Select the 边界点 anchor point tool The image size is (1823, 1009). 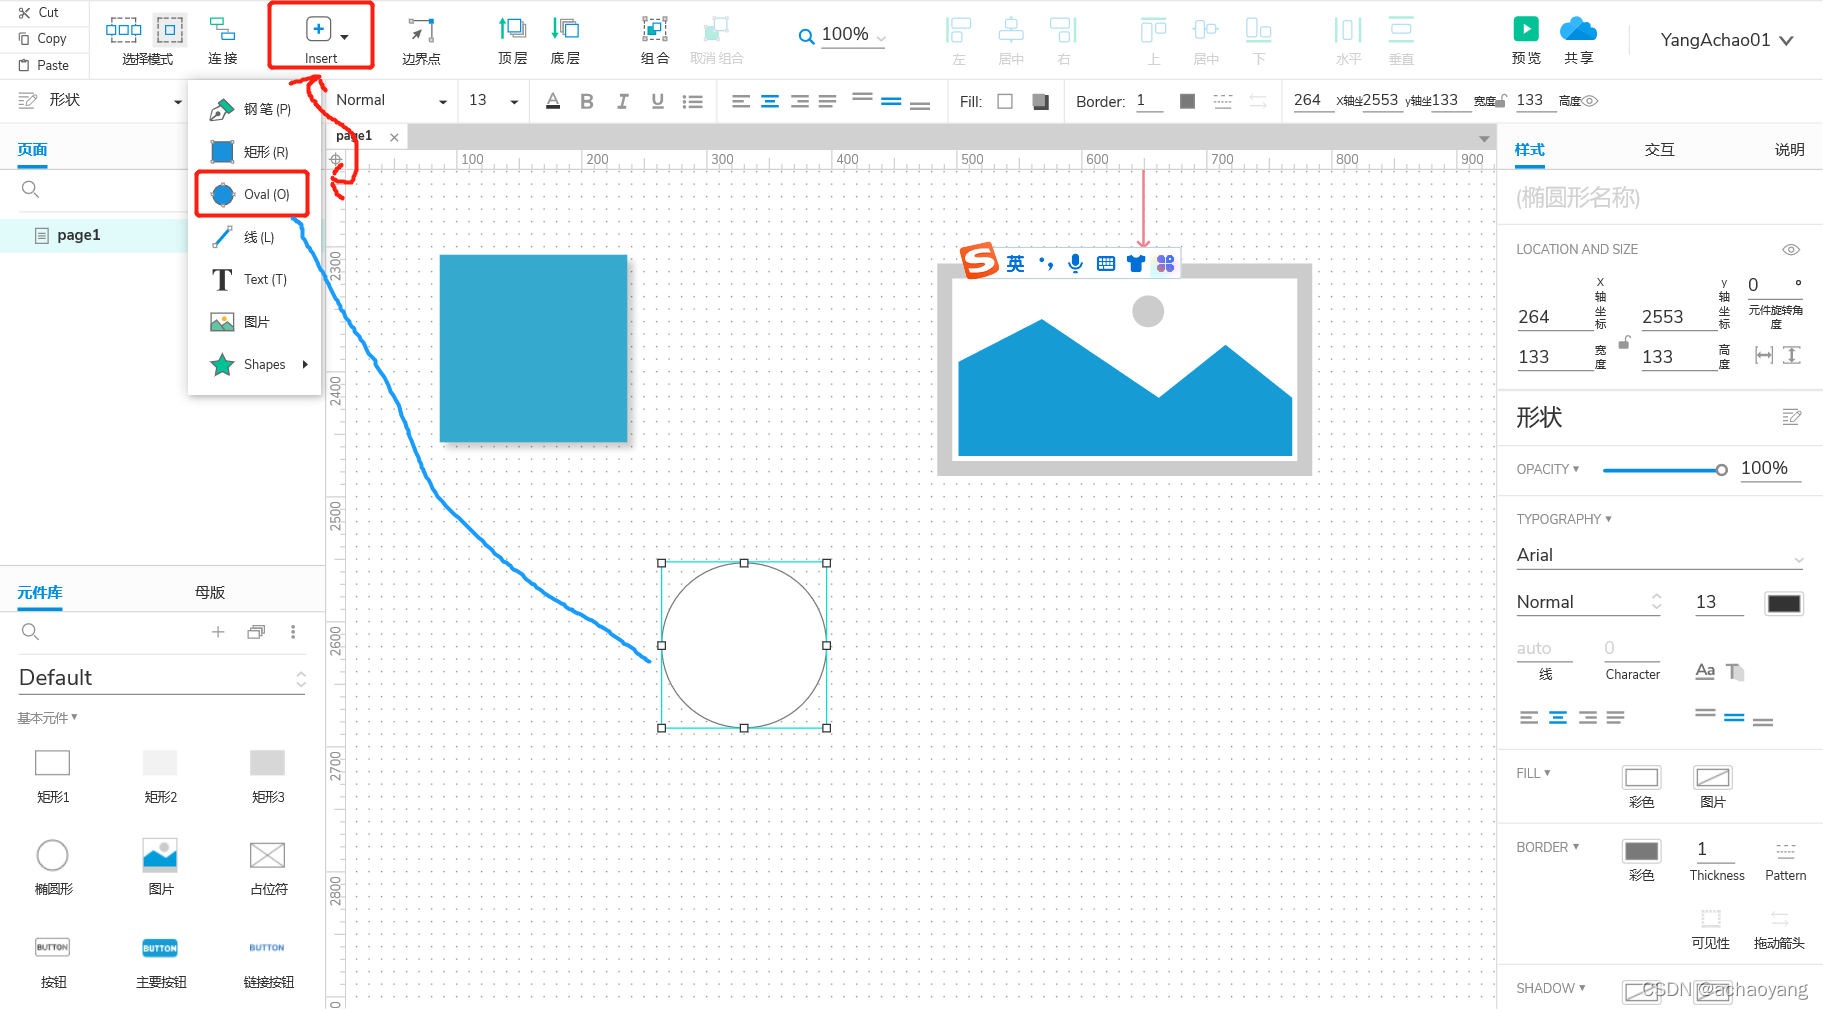(421, 41)
